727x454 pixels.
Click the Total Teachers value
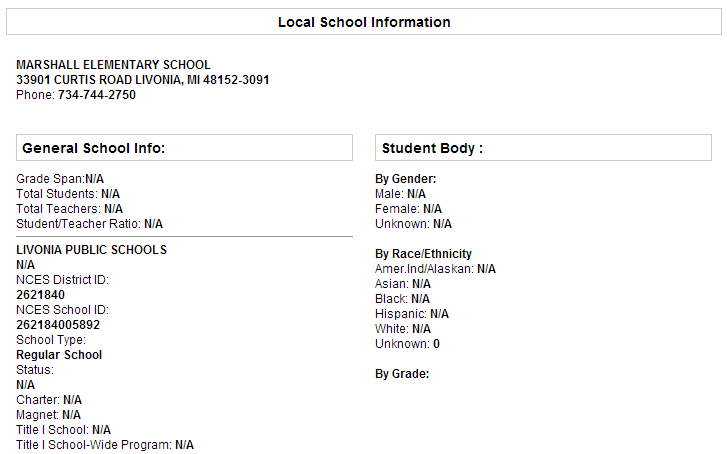[x=114, y=209]
